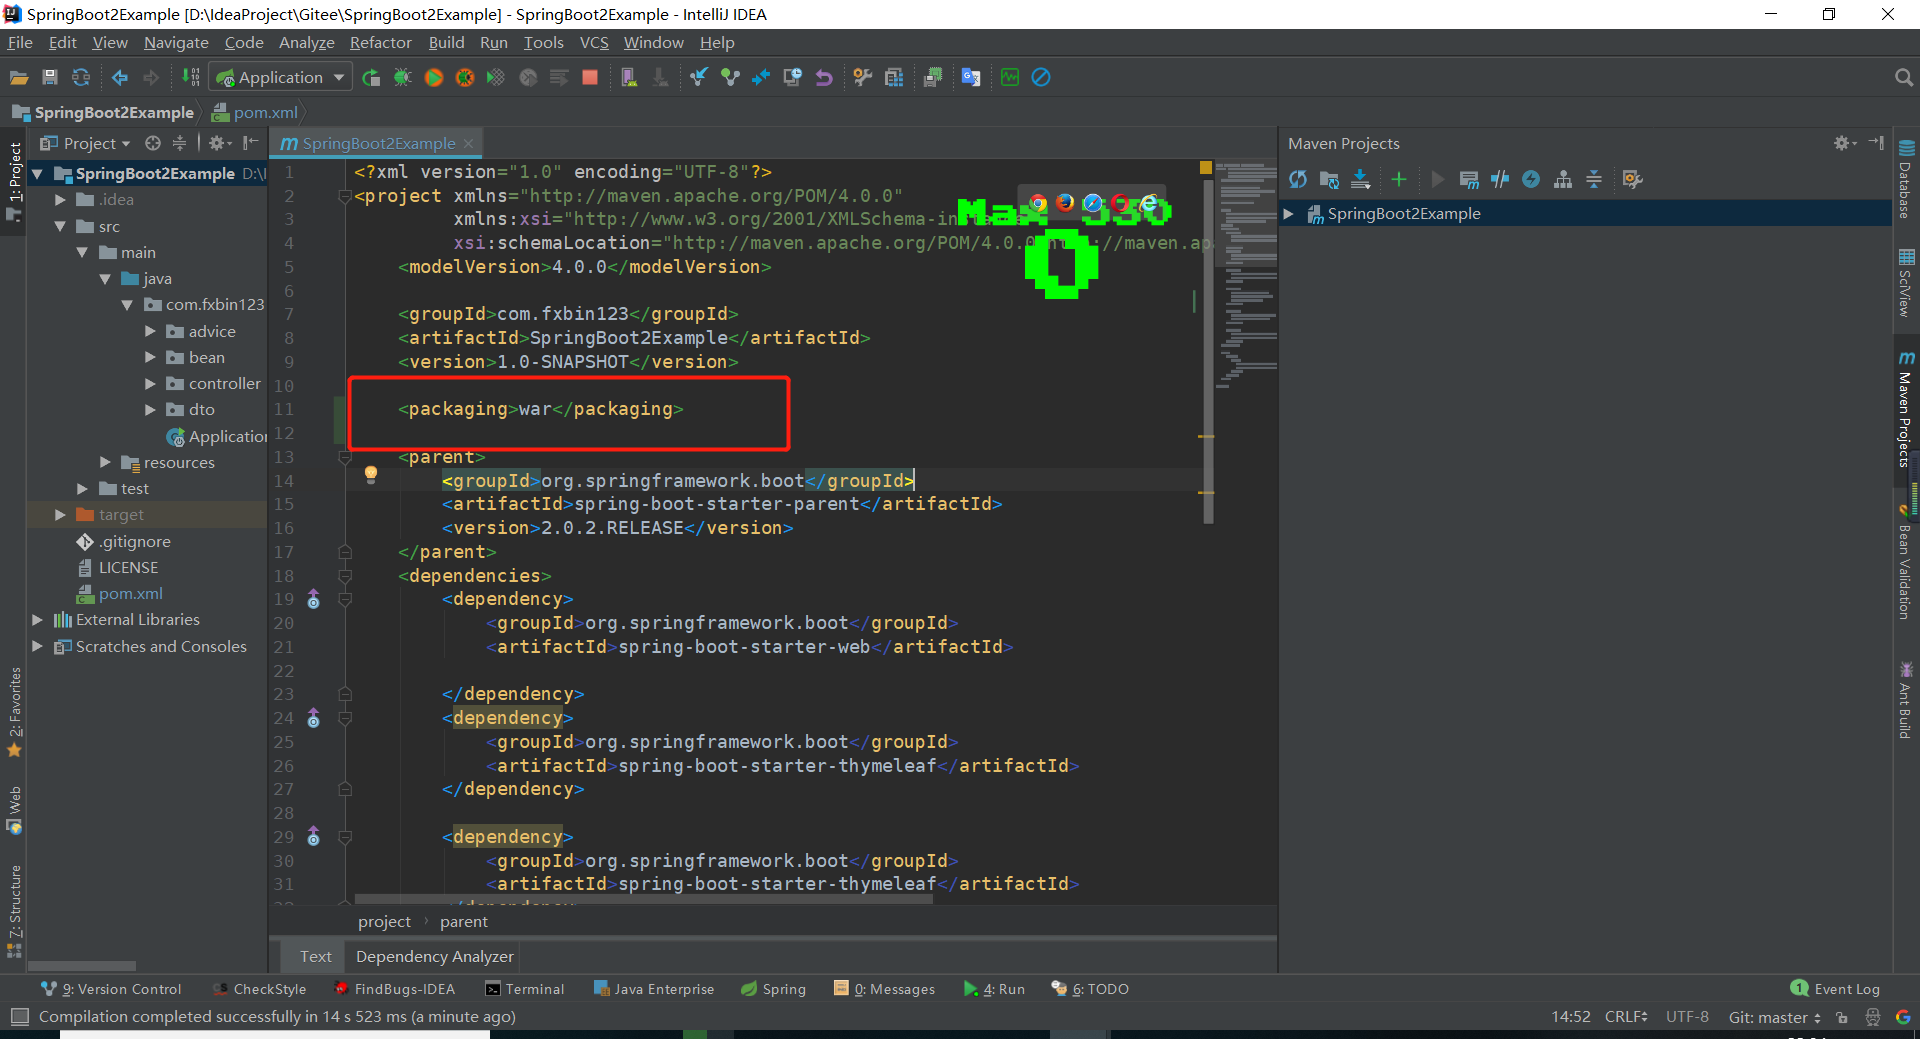Click the Show History clock icon
Screen dimensions: 1920x1039
(792, 77)
